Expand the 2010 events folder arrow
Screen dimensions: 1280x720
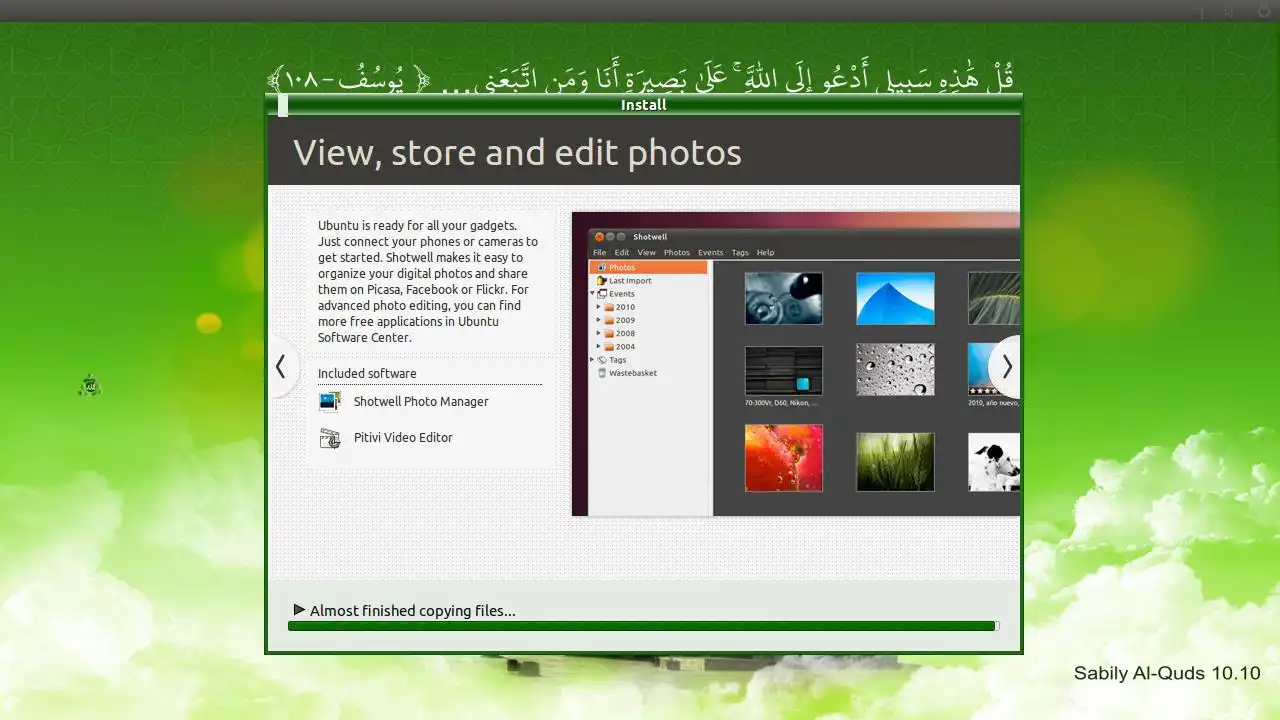599,307
